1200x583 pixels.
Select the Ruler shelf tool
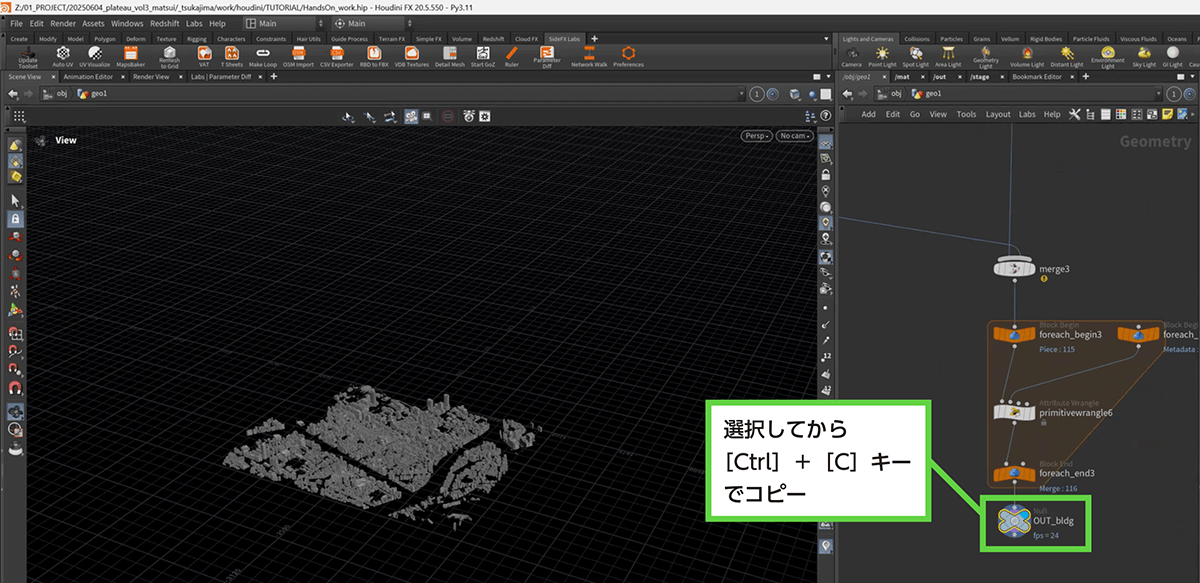(511, 55)
